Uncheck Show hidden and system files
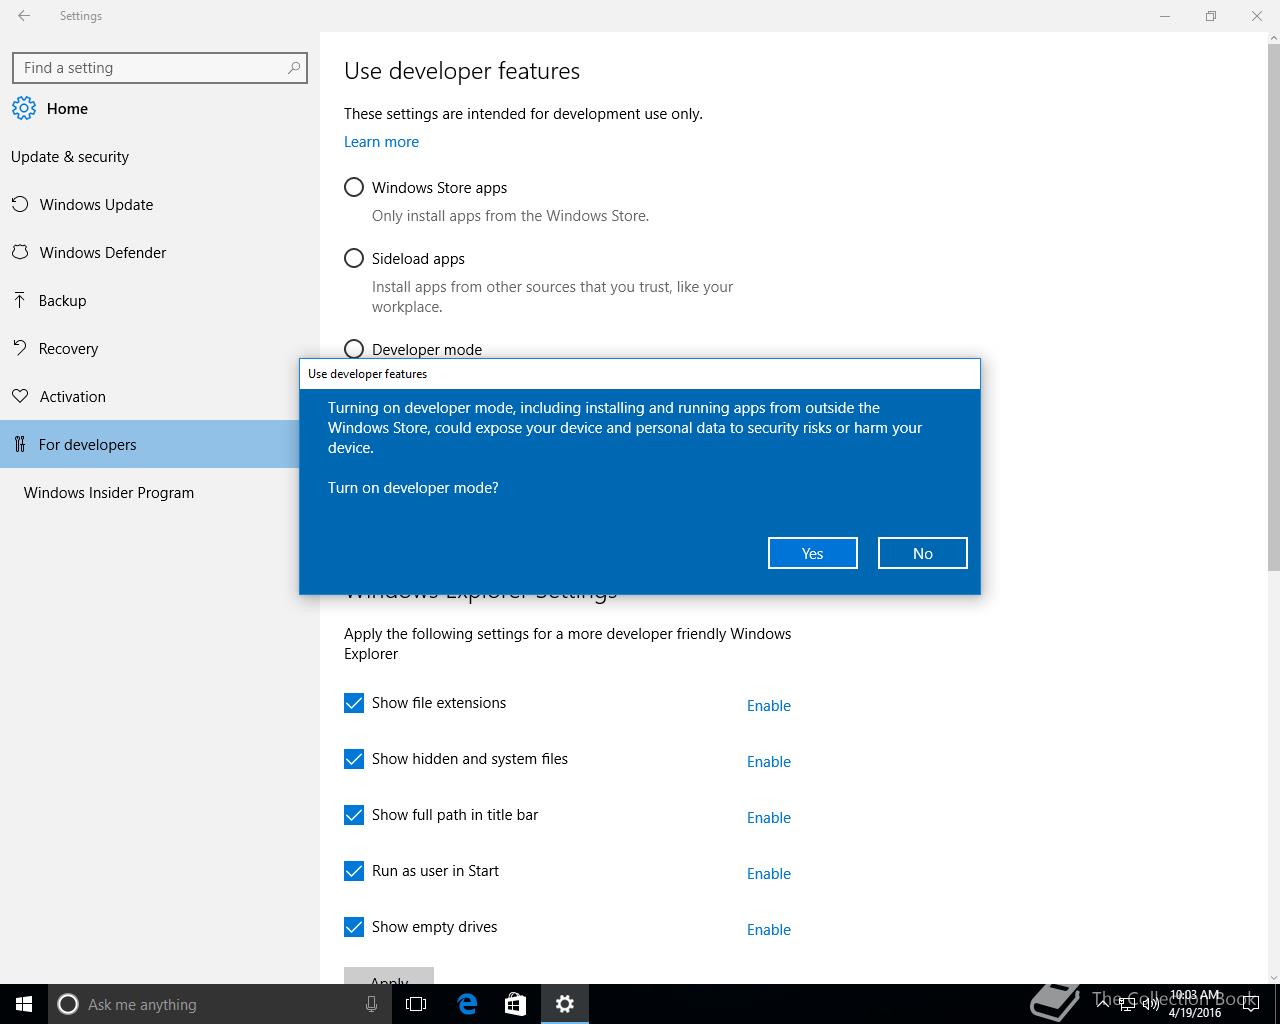The height and width of the screenshot is (1024, 1280). coord(354,759)
